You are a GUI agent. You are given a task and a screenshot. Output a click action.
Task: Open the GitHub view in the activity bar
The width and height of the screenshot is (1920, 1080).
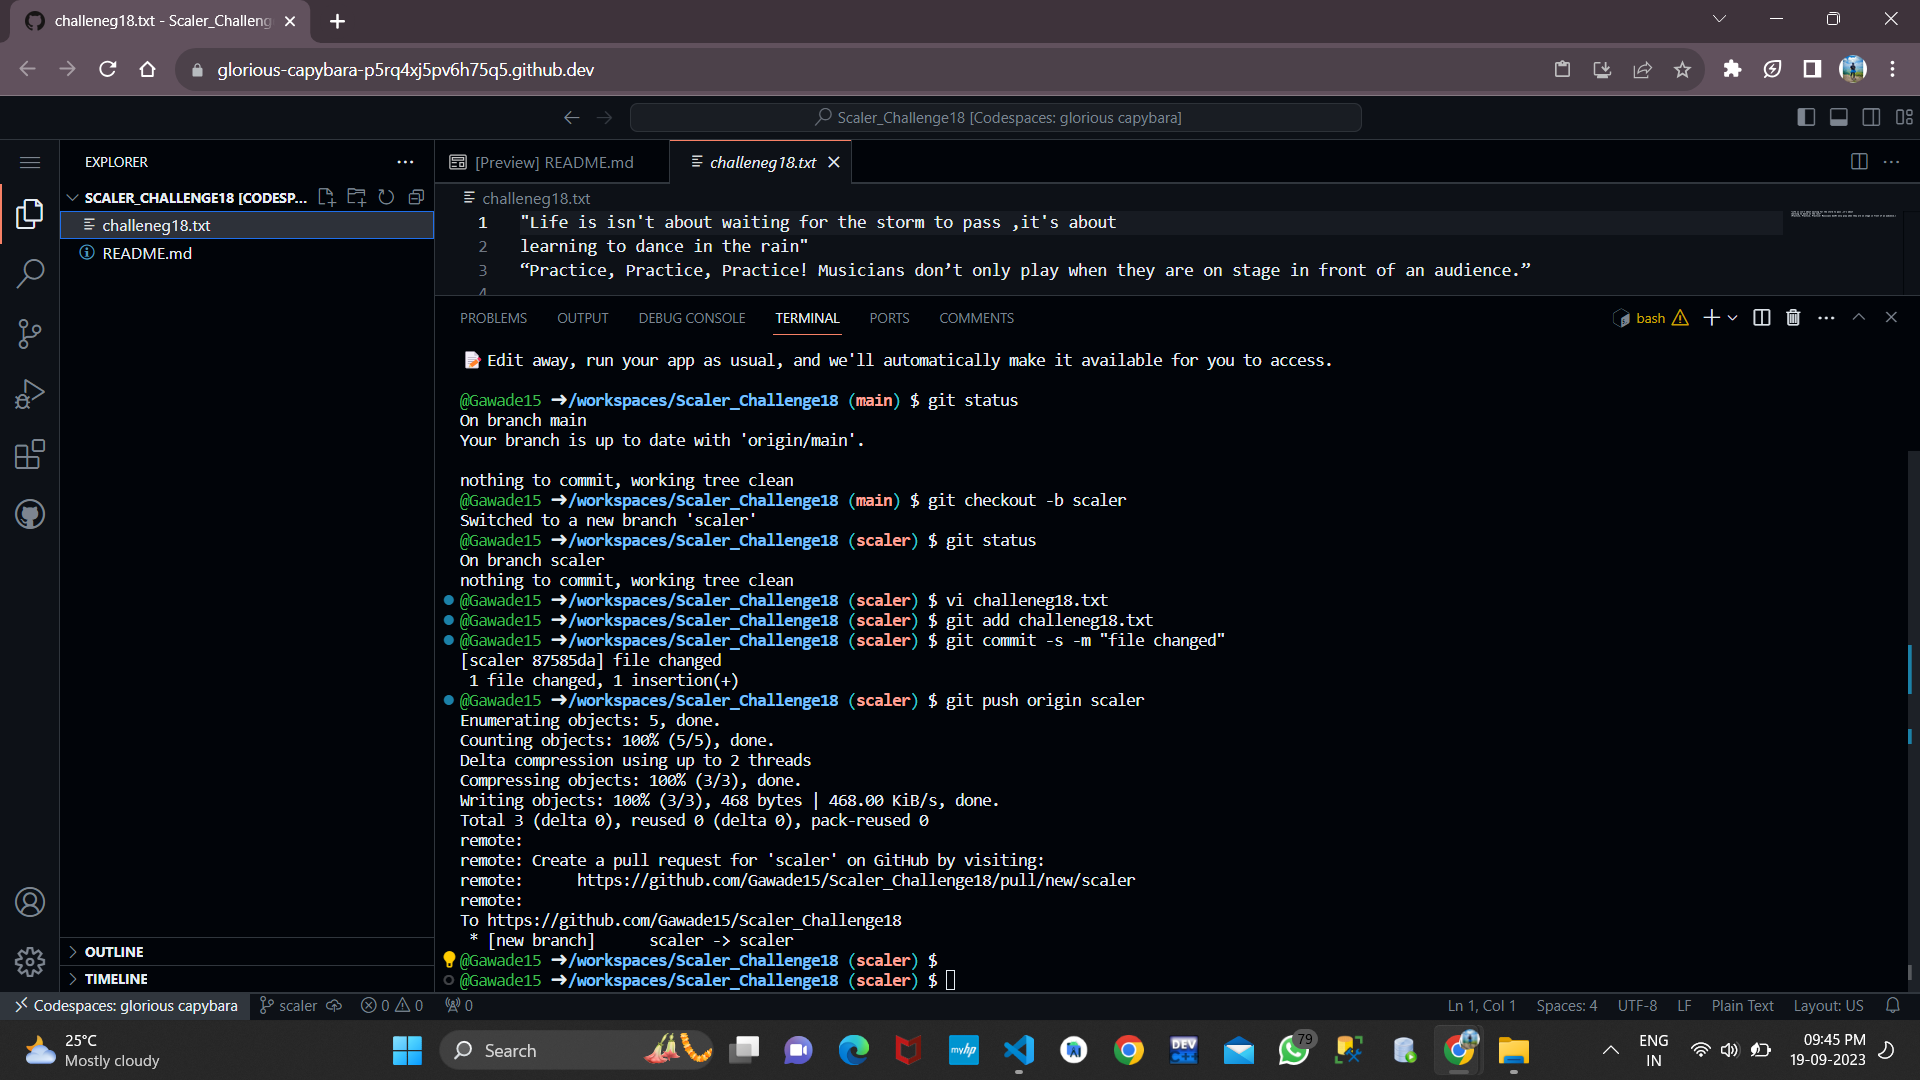(x=30, y=514)
